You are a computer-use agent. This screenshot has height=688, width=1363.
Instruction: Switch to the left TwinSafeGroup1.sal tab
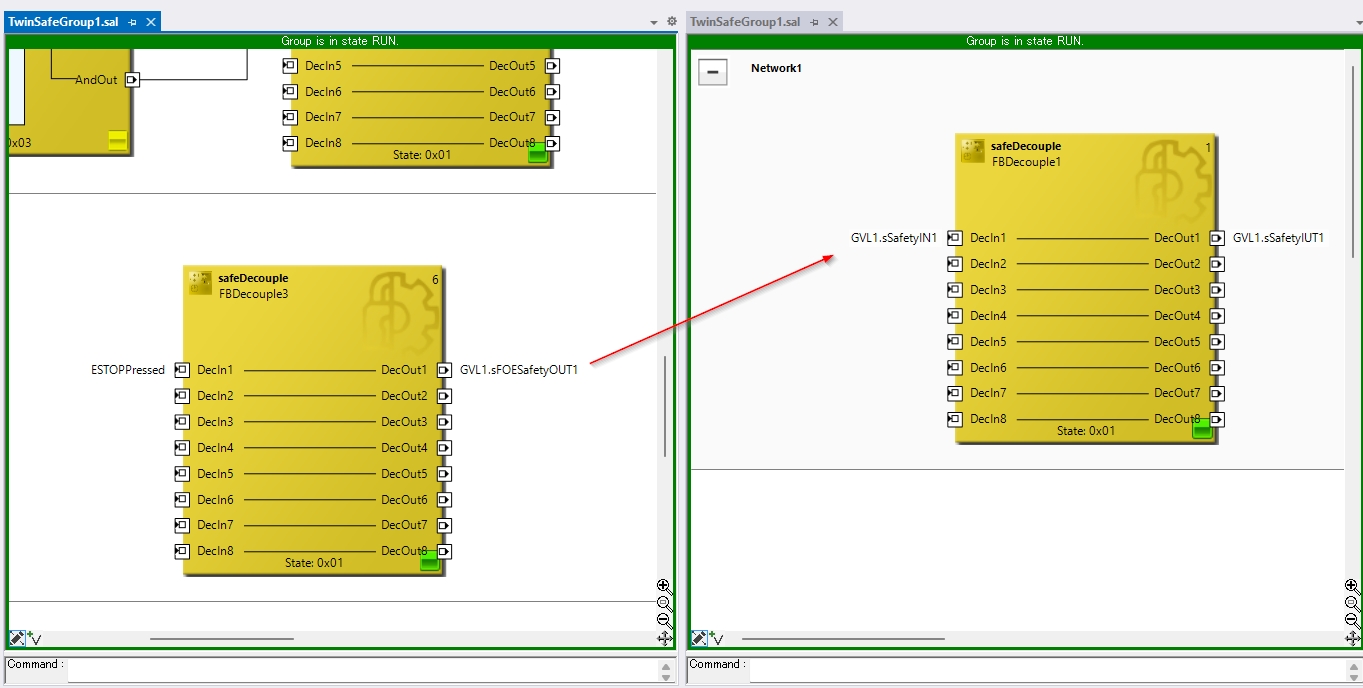pyautogui.click(x=63, y=22)
